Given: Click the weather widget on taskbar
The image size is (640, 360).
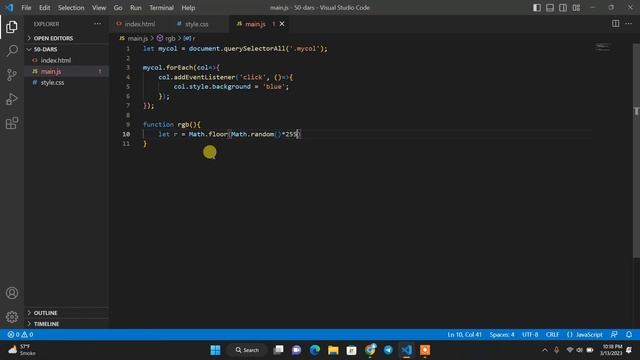Looking at the screenshot, I should (x=22, y=350).
